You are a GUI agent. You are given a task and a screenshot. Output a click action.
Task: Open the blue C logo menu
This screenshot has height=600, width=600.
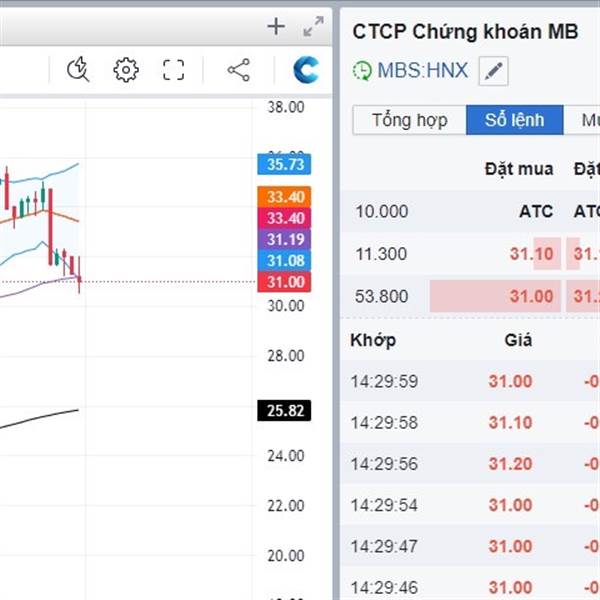click(x=306, y=70)
